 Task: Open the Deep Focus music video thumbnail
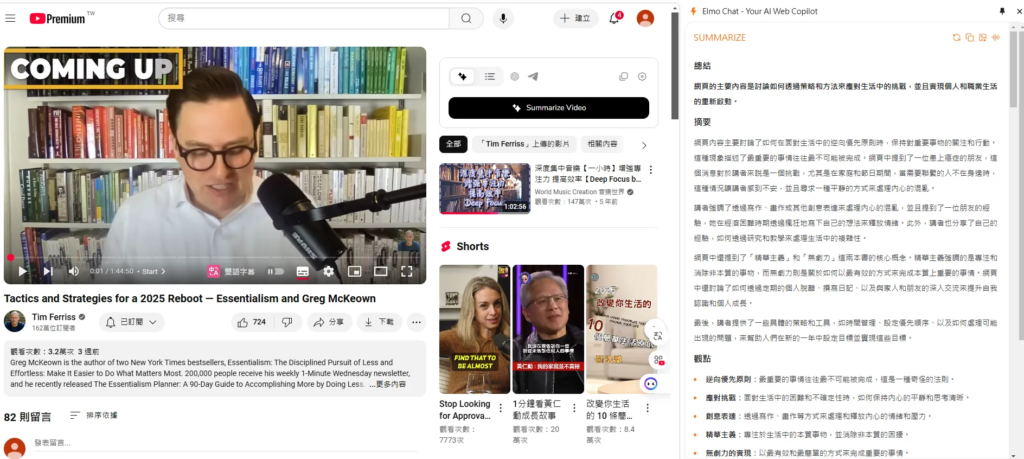[x=485, y=189]
